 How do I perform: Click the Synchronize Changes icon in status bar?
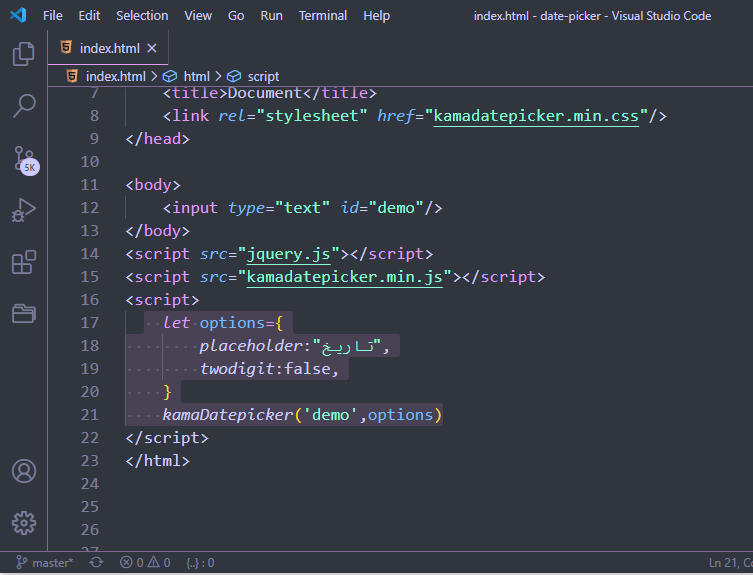click(96, 563)
